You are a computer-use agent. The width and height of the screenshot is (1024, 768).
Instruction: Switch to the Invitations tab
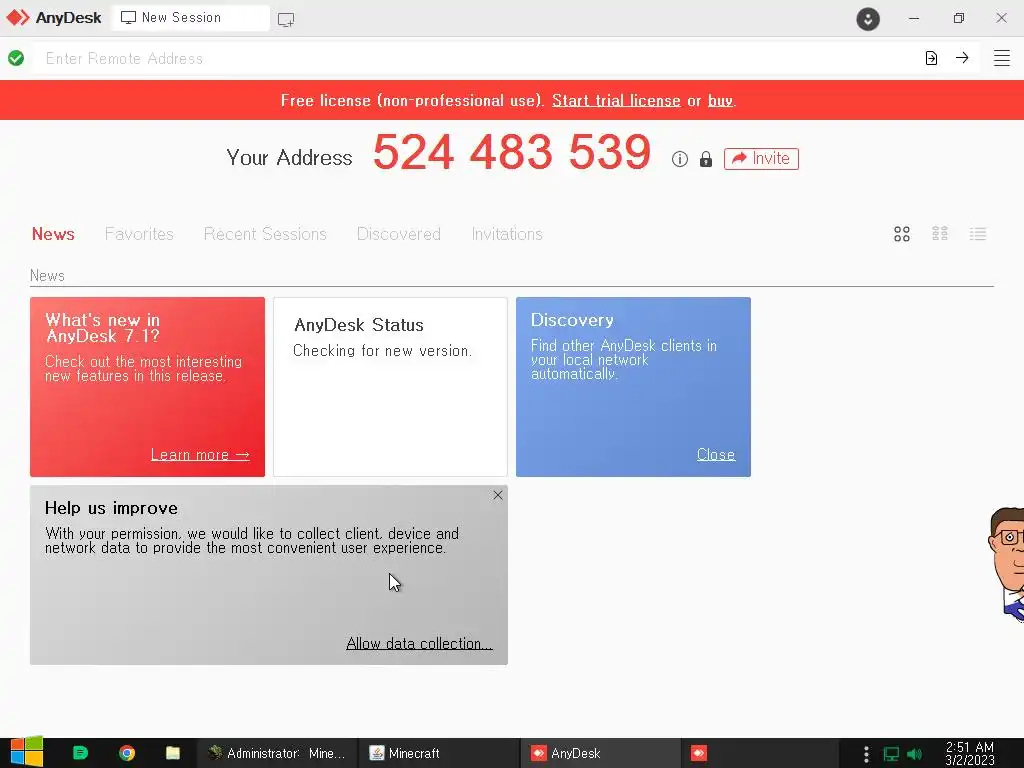click(x=507, y=234)
